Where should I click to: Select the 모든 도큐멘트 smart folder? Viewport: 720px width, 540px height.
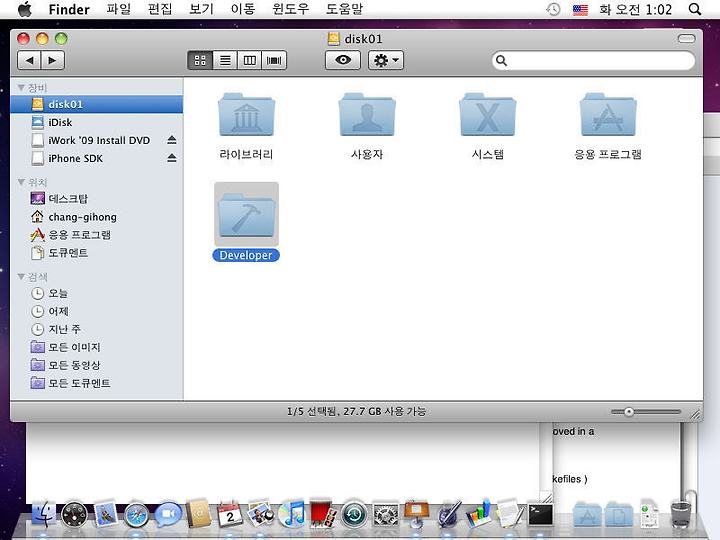pos(96,383)
